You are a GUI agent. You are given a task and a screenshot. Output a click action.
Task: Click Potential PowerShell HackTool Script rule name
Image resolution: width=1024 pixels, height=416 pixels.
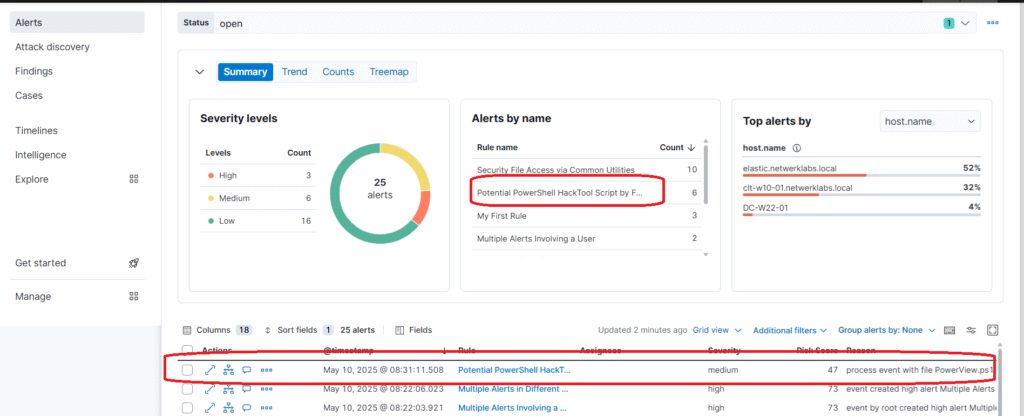560,193
